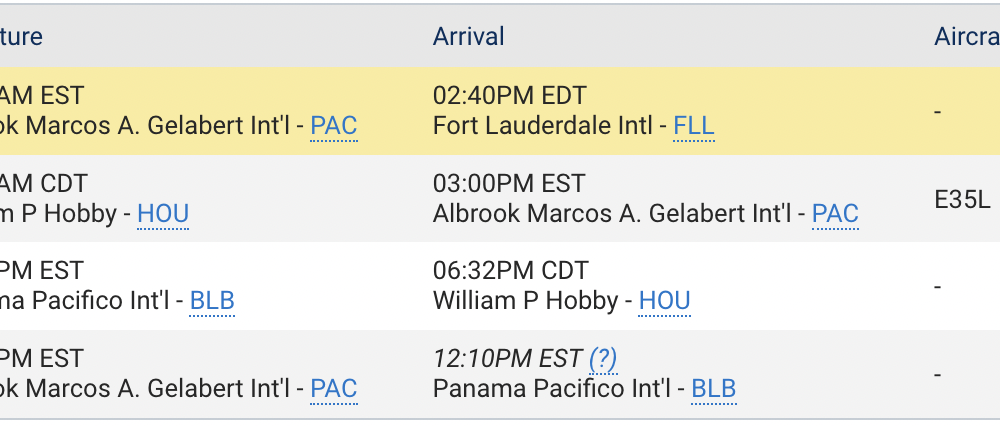The width and height of the screenshot is (1000, 426).
Task: Open PAC link in bottom row departure
Action: click(334, 388)
